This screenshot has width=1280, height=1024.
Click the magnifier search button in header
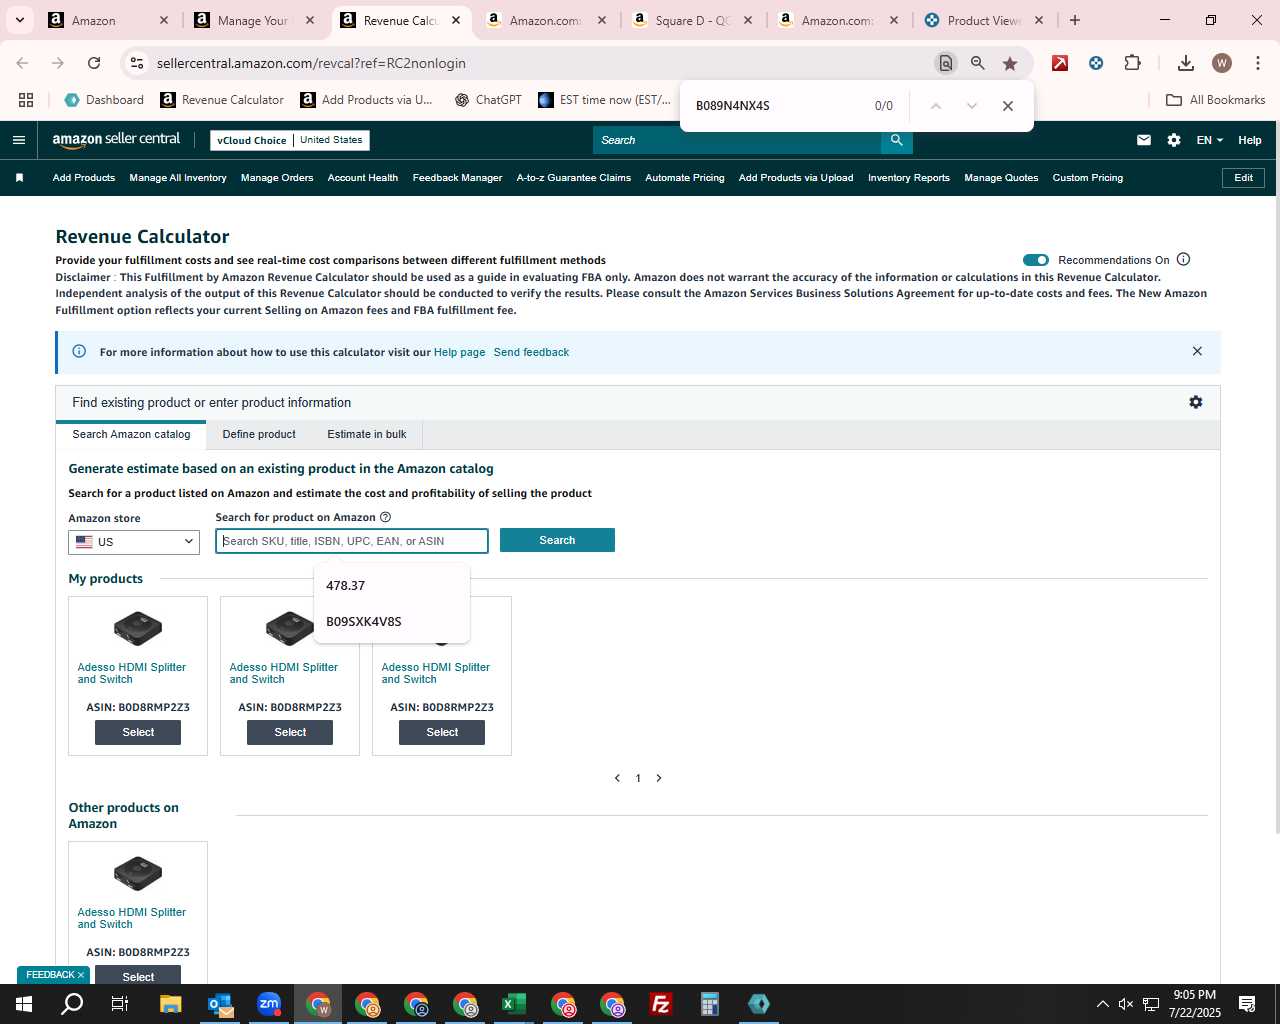pyautogui.click(x=897, y=140)
